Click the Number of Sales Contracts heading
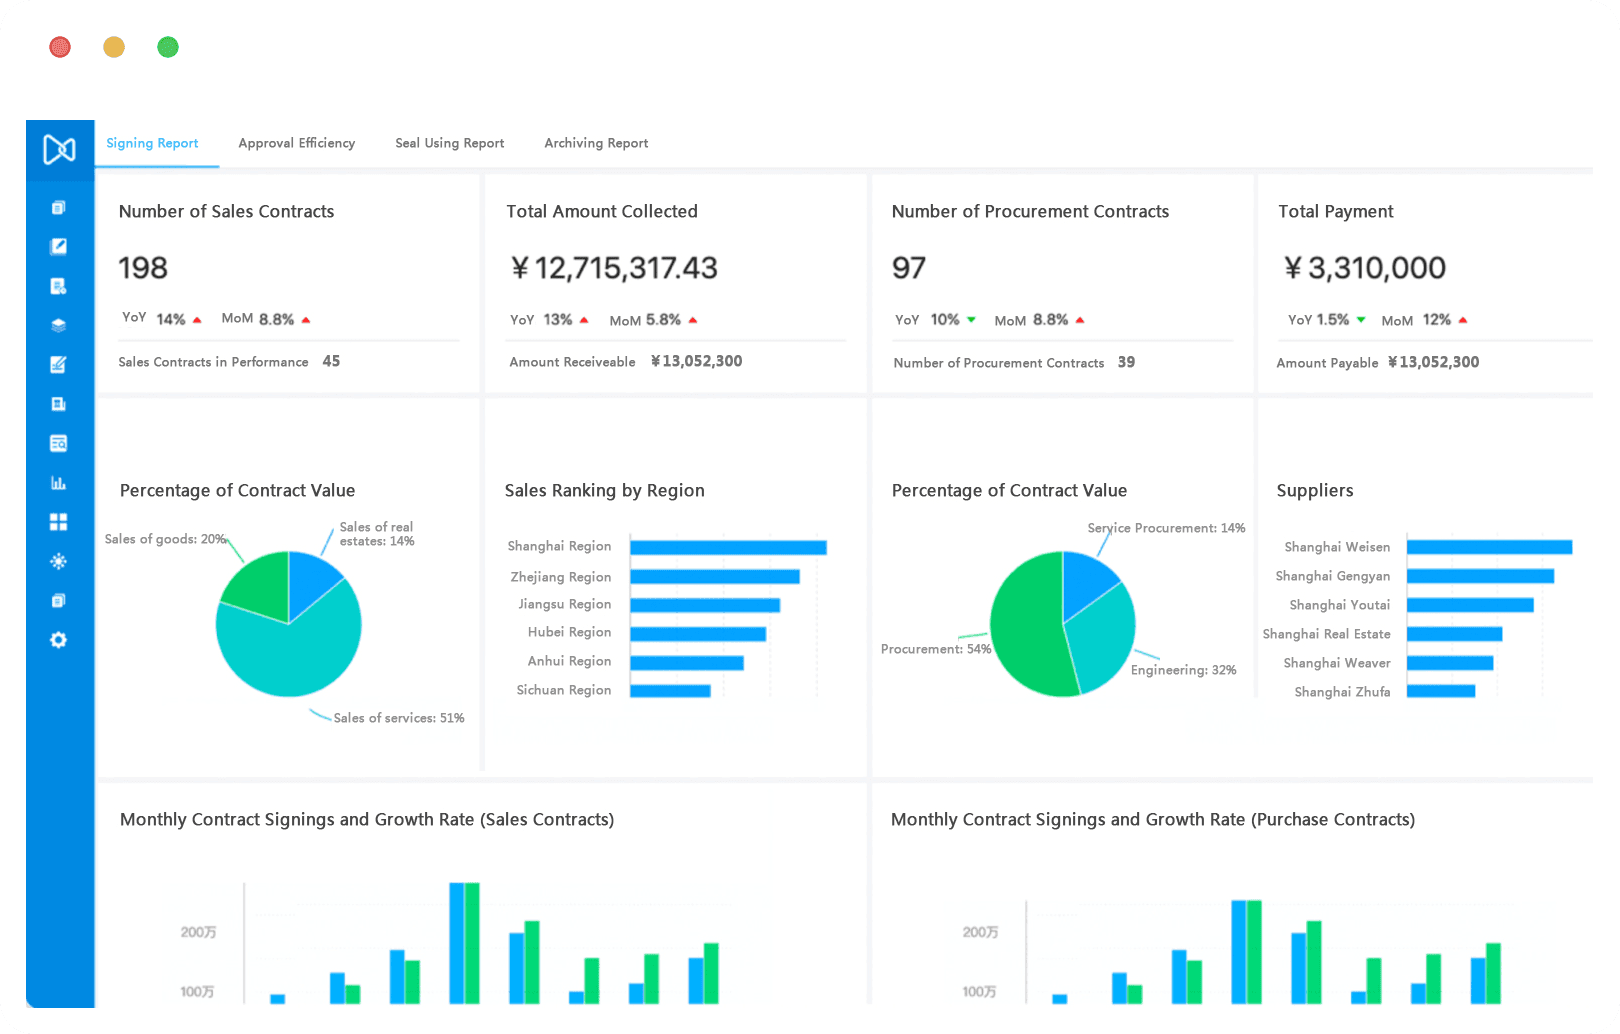Screen dimensions: 1620x1034 click(226, 211)
